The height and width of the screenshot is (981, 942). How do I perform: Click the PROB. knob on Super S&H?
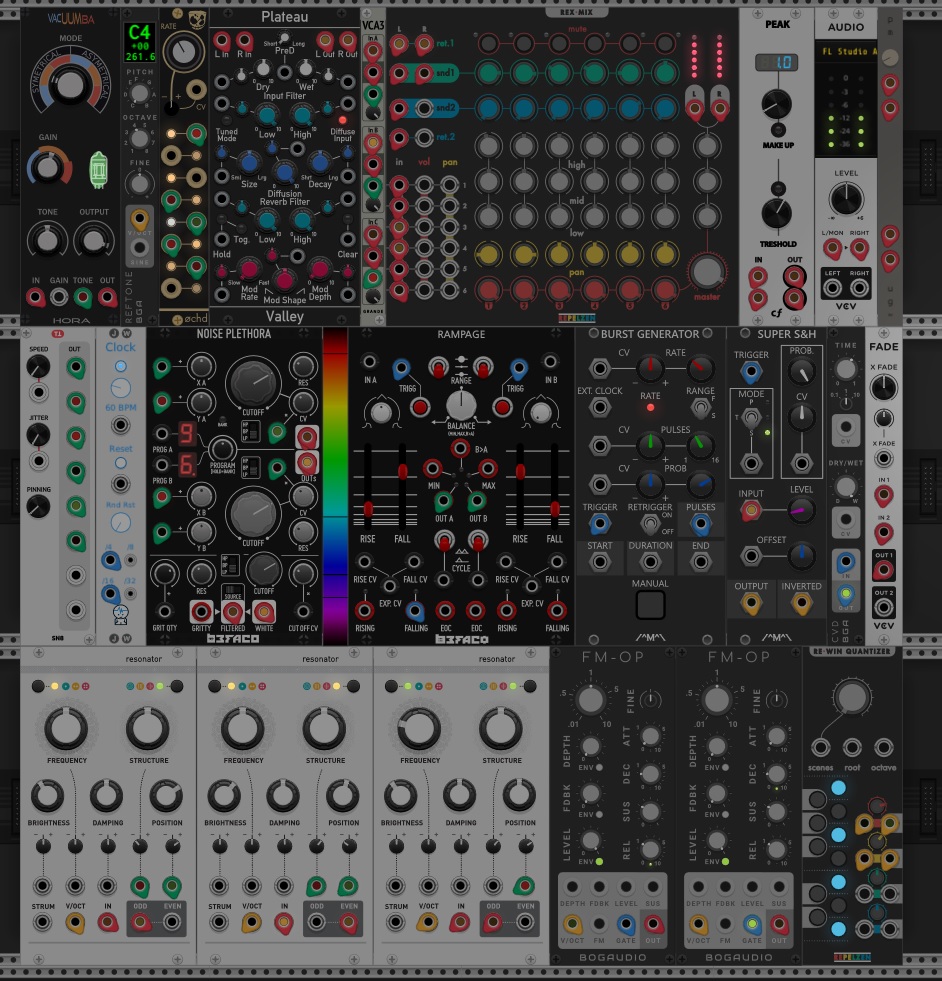801,372
